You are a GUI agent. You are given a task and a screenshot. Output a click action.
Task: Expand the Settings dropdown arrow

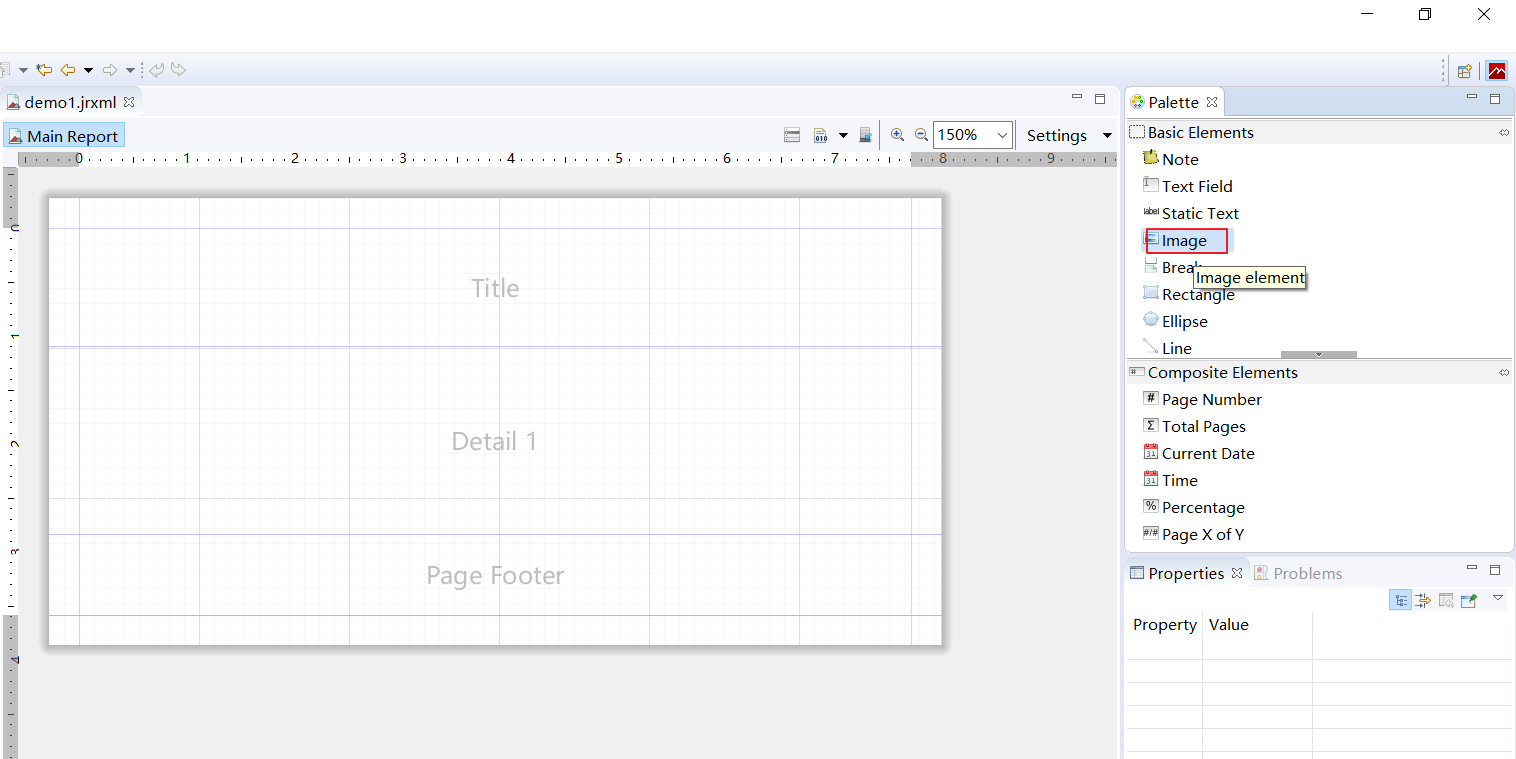click(1107, 136)
